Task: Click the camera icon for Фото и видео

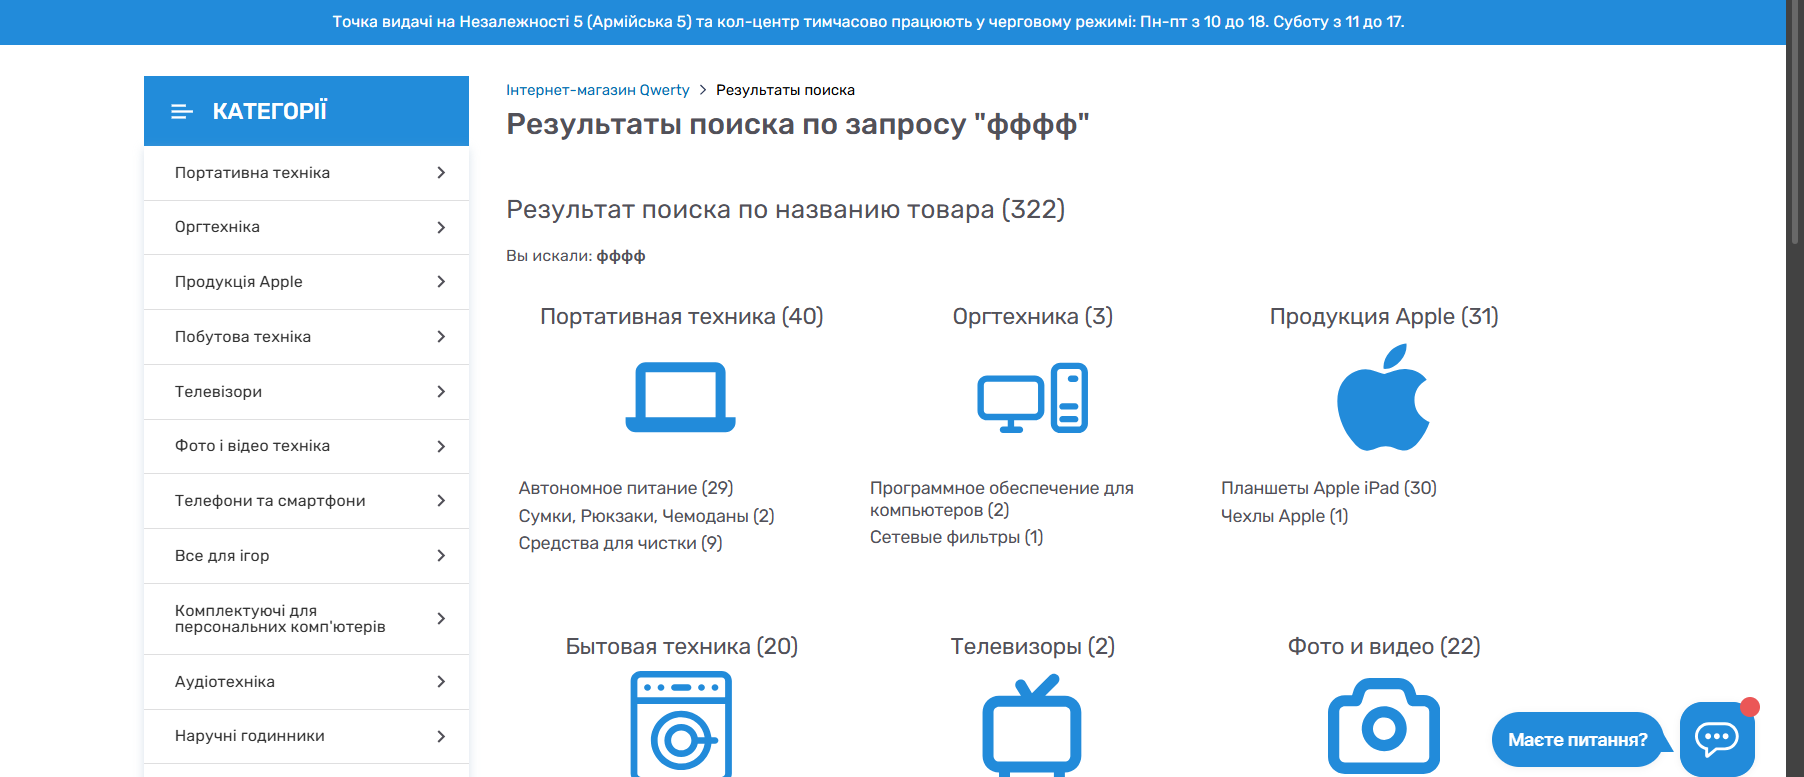Action: [x=1383, y=726]
